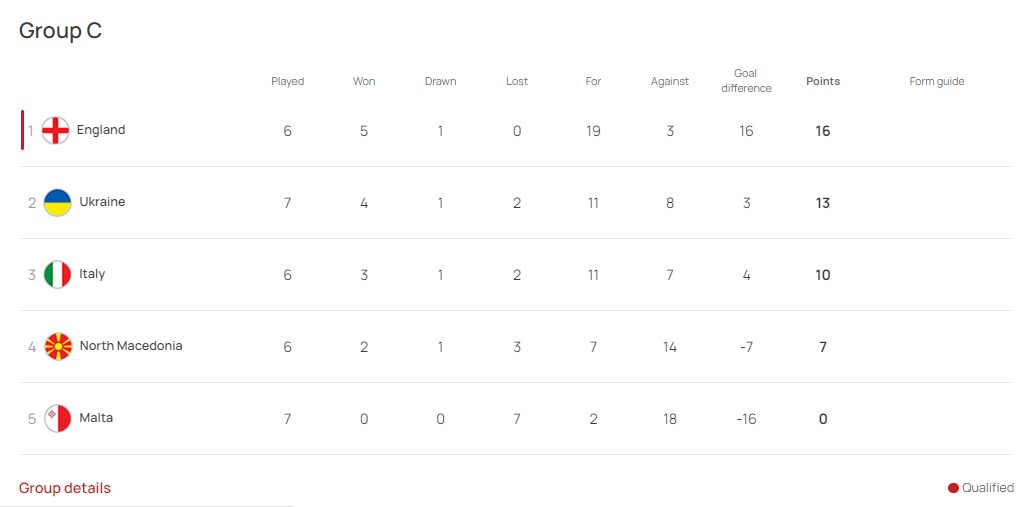Click the Ukraine flag icon
The width and height of the screenshot is (1034, 507).
[57, 202]
